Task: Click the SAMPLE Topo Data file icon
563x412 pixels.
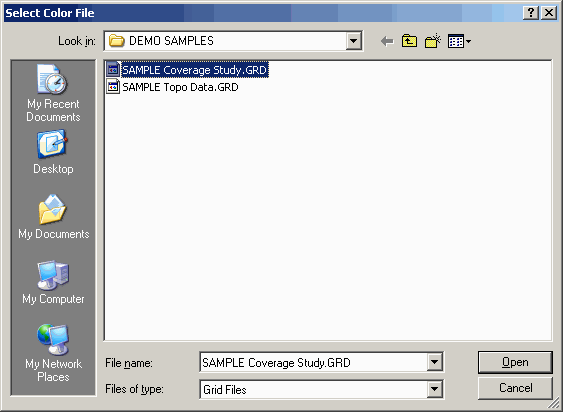Action: [x=113, y=87]
